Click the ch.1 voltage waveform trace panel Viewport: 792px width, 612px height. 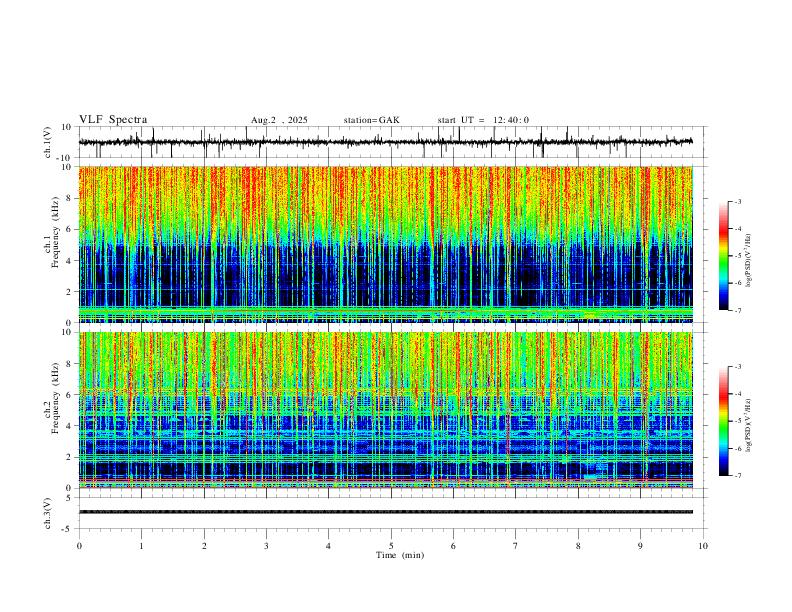(x=393, y=142)
